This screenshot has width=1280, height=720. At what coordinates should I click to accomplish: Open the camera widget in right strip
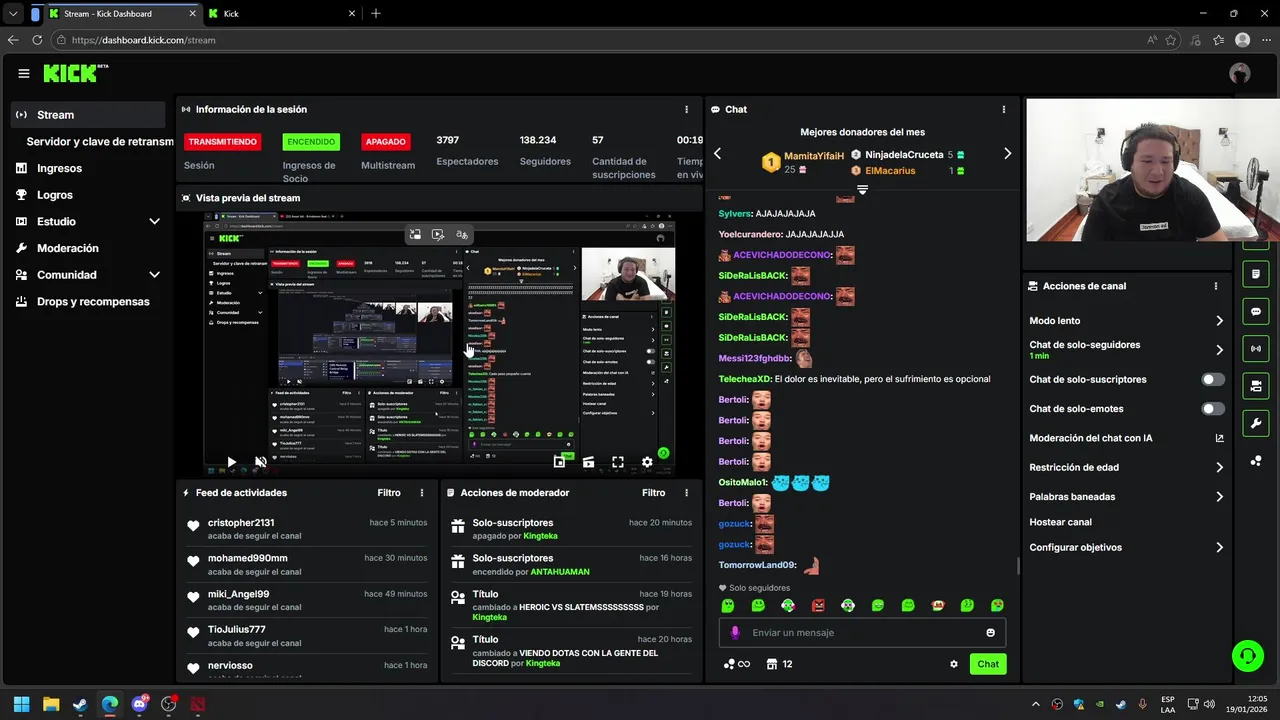pos(1256,386)
